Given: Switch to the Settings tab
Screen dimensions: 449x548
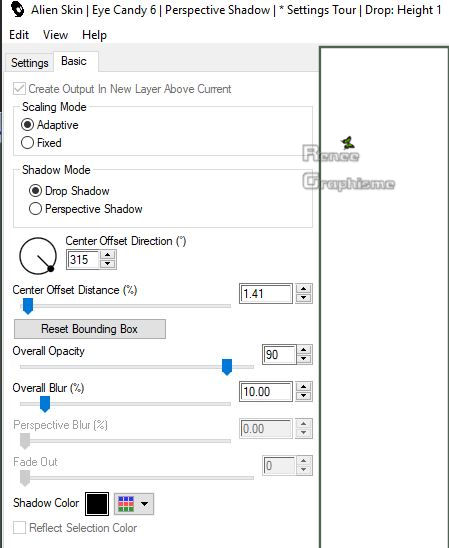Looking at the screenshot, I should point(30,63).
